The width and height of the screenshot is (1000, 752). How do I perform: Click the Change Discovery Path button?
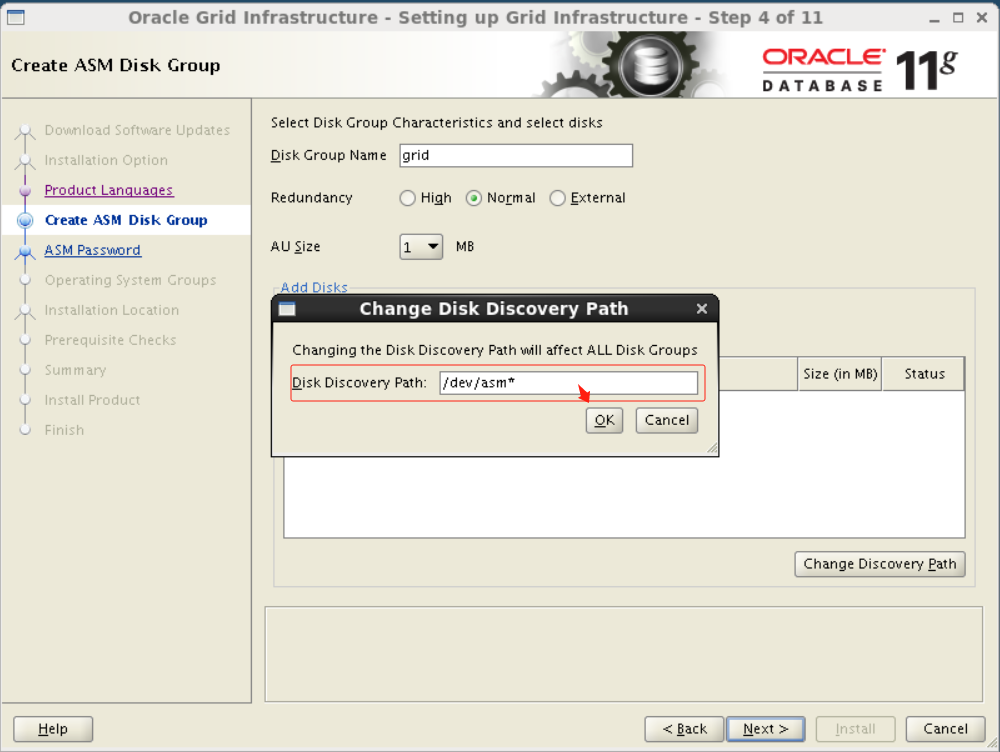[x=879, y=564]
